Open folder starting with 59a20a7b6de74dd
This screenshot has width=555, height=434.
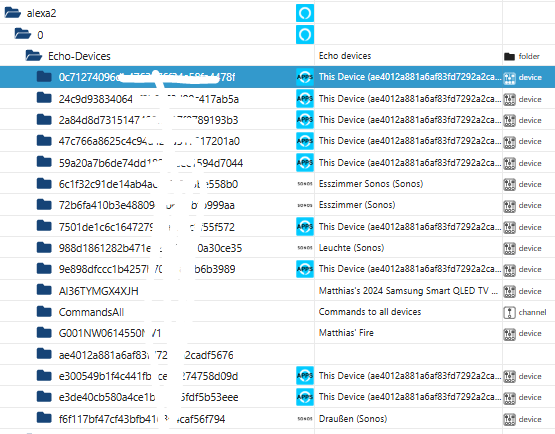(44, 162)
